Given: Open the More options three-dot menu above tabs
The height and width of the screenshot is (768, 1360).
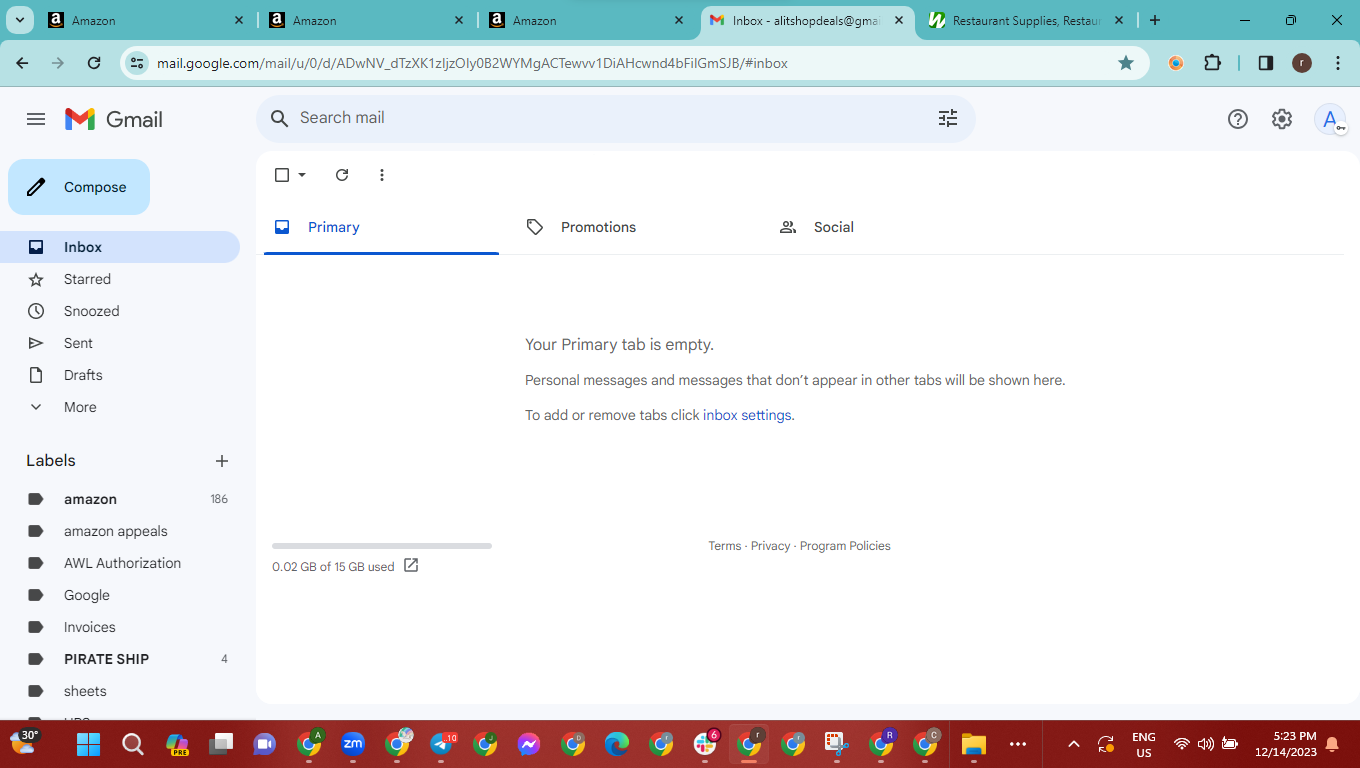Looking at the screenshot, I should click(x=382, y=175).
